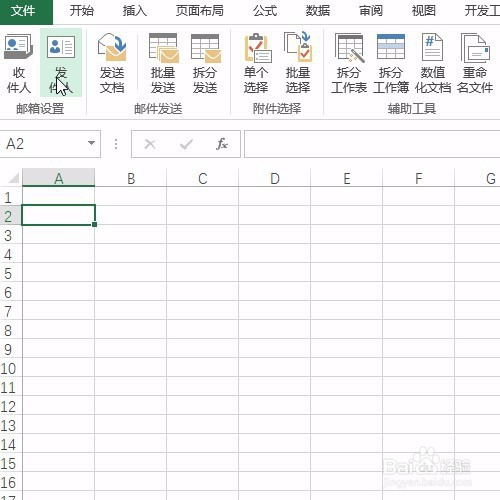Start 批量发送 batch mail sending
The width and height of the screenshot is (500, 500).
coord(163,63)
